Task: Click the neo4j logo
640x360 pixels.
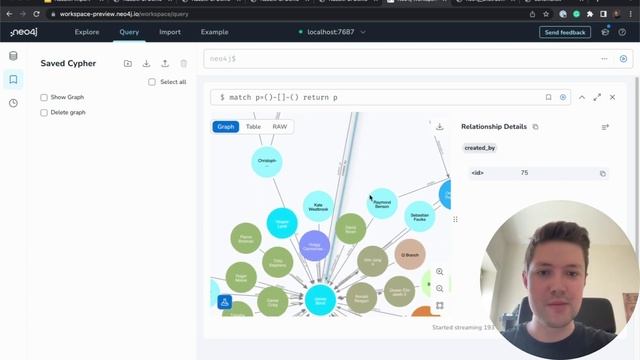Action: (x=24, y=32)
